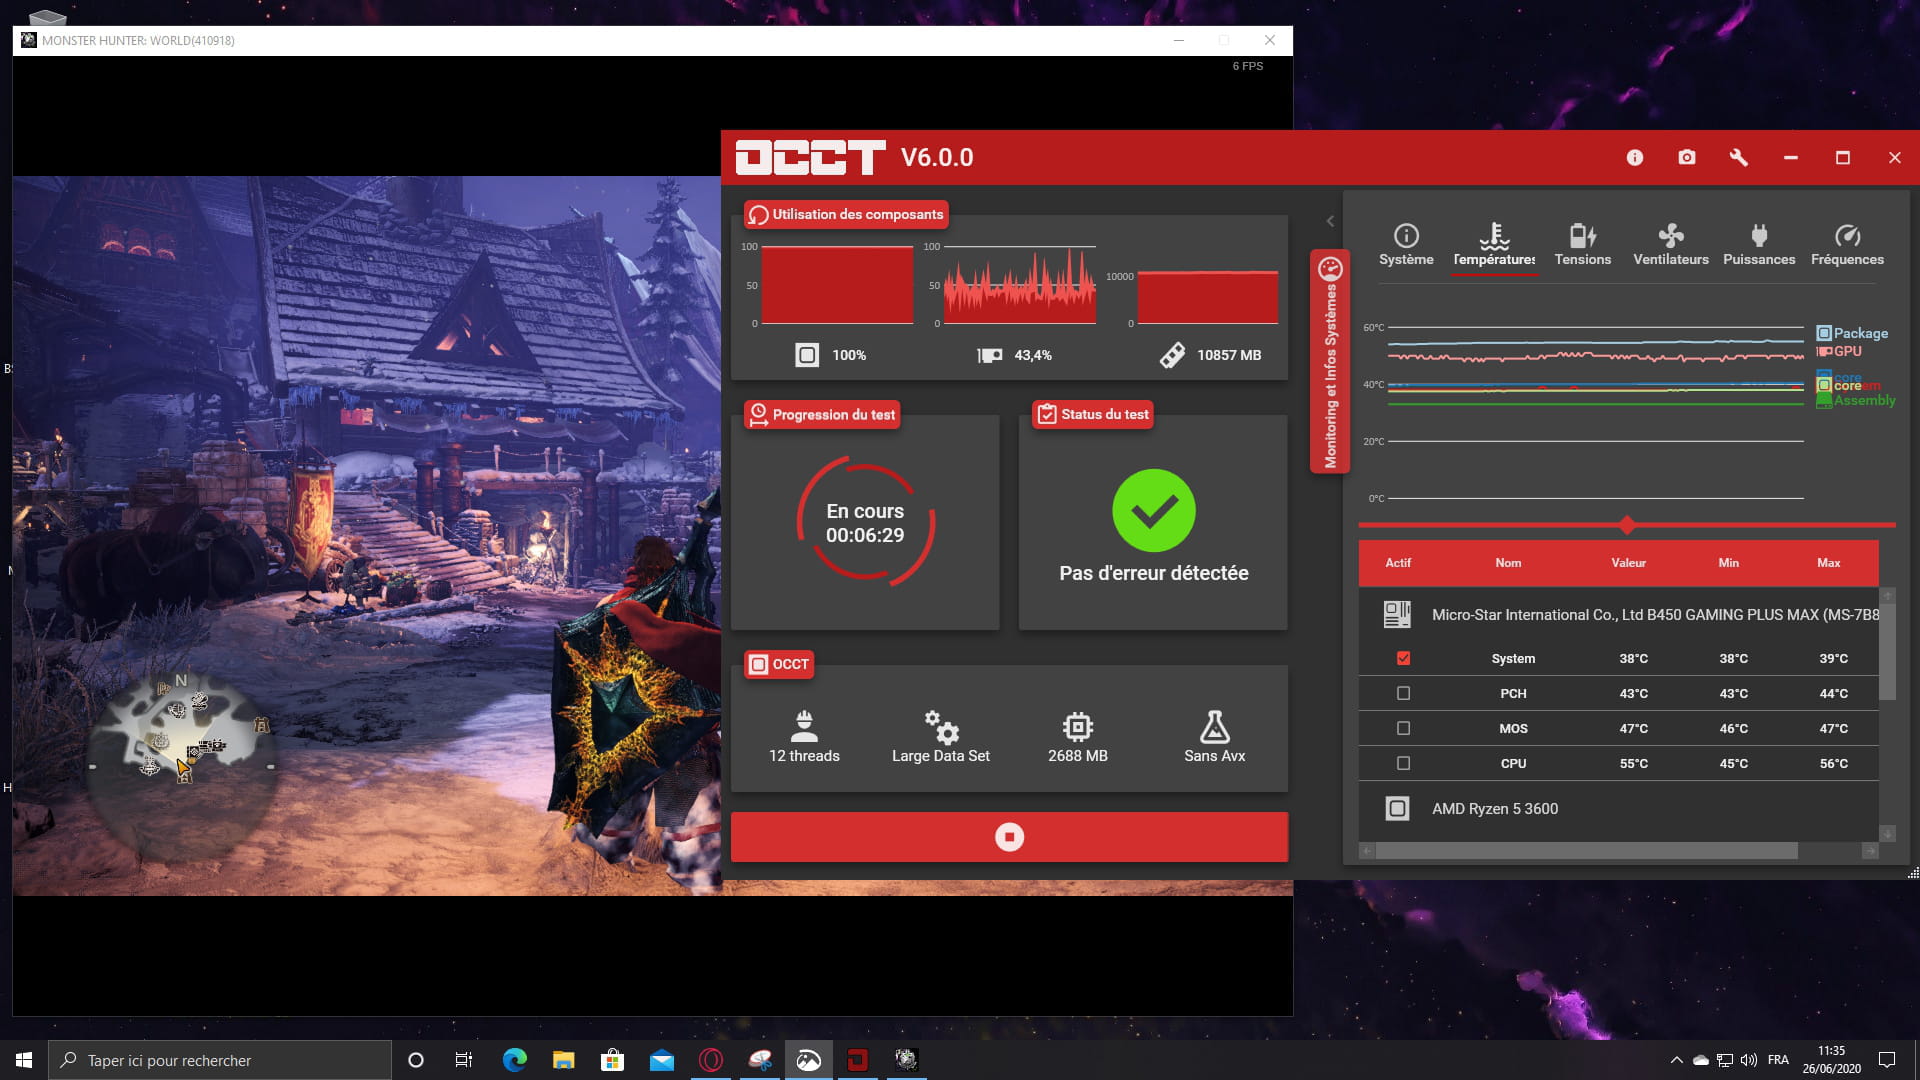The width and height of the screenshot is (1920, 1080).
Task: Take an OCCT screenshot with camera icon
Action: [x=1687, y=157]
